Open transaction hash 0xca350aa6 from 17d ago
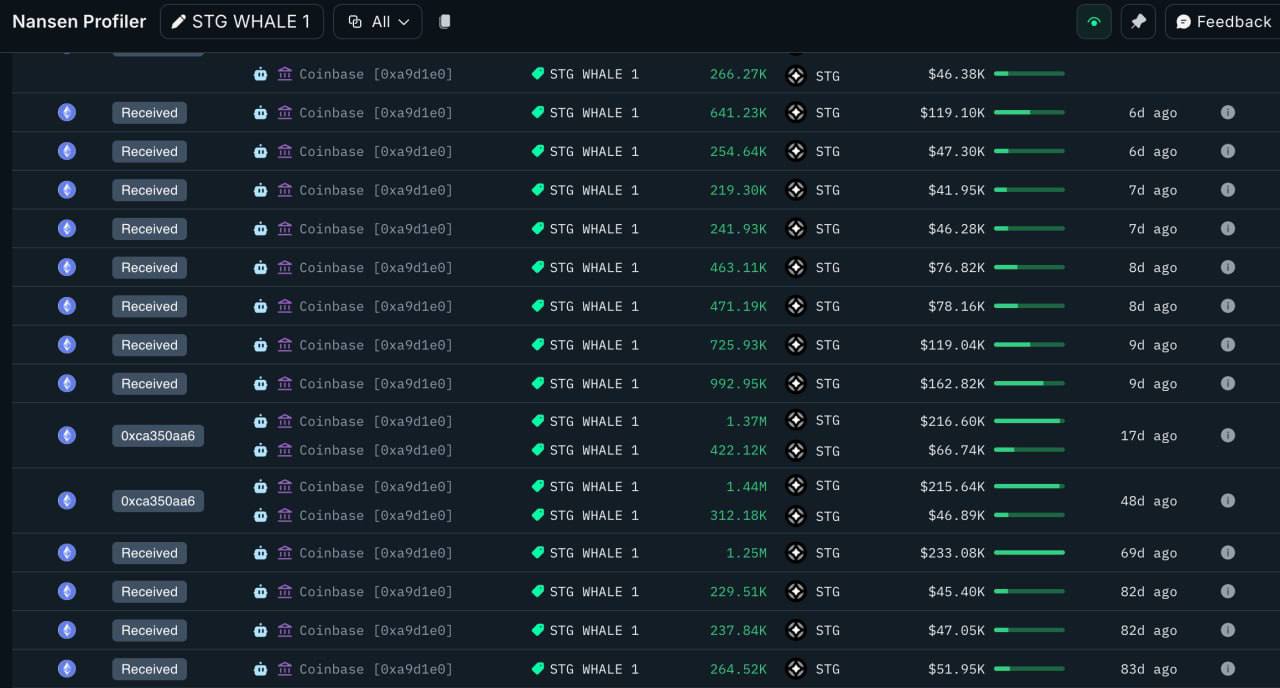 pyautogui.click(x=158, y=435)
